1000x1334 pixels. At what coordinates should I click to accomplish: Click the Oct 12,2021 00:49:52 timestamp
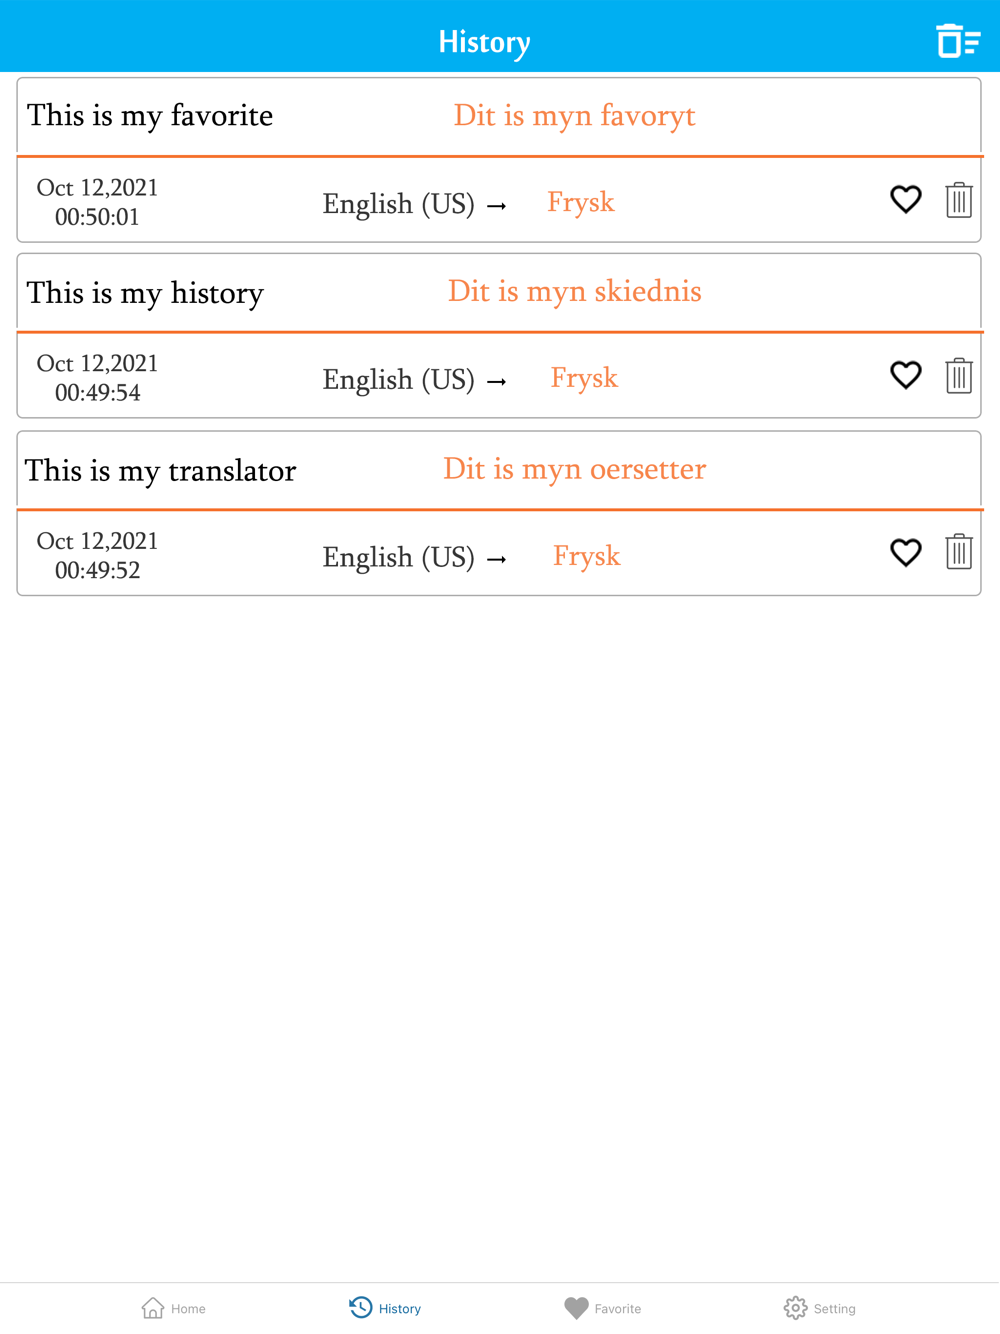(97, 556)
